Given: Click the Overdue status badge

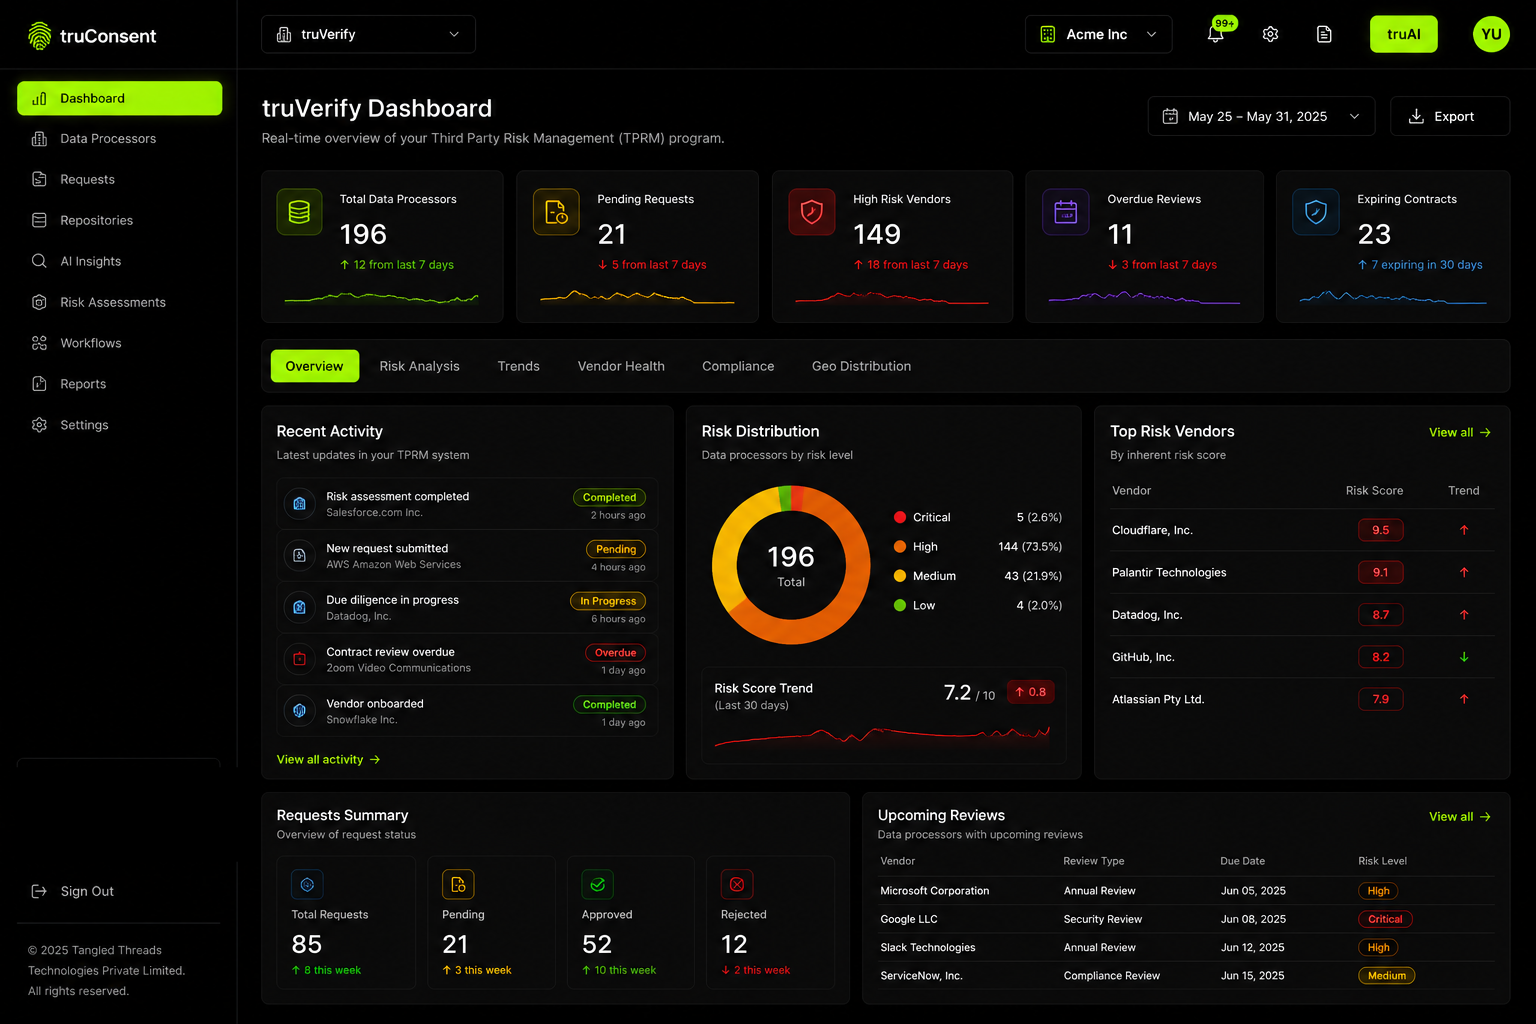Looking at the screenshot, I should click(615, 653).
